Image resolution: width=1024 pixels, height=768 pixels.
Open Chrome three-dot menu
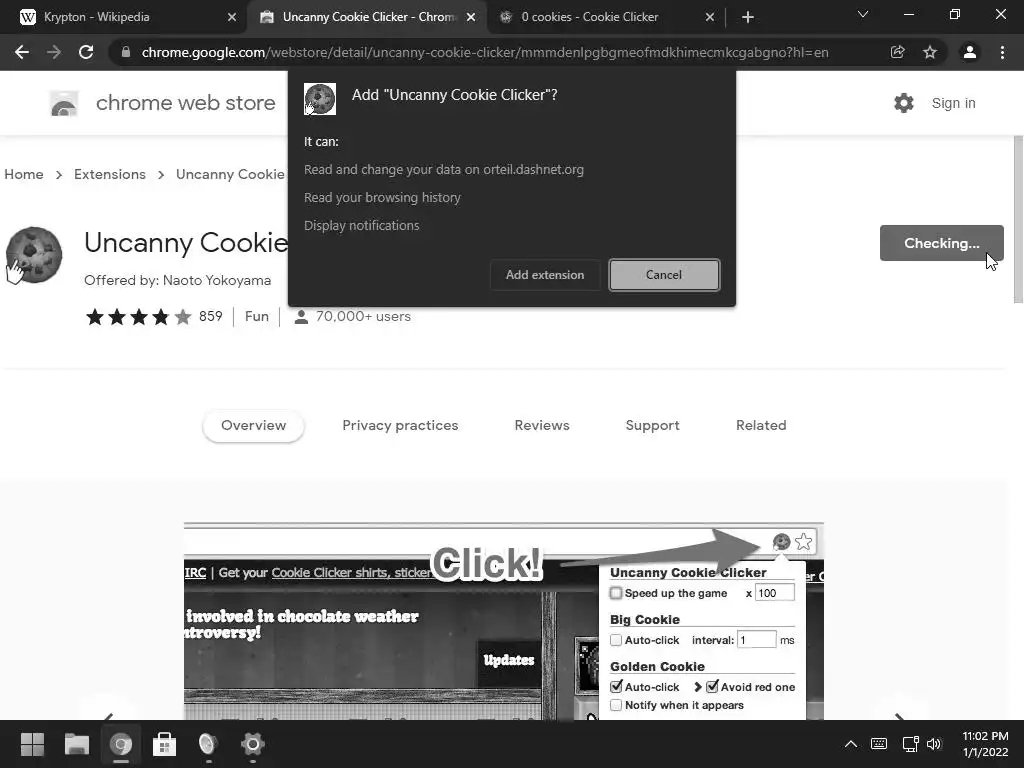[x=1002, y=52]
